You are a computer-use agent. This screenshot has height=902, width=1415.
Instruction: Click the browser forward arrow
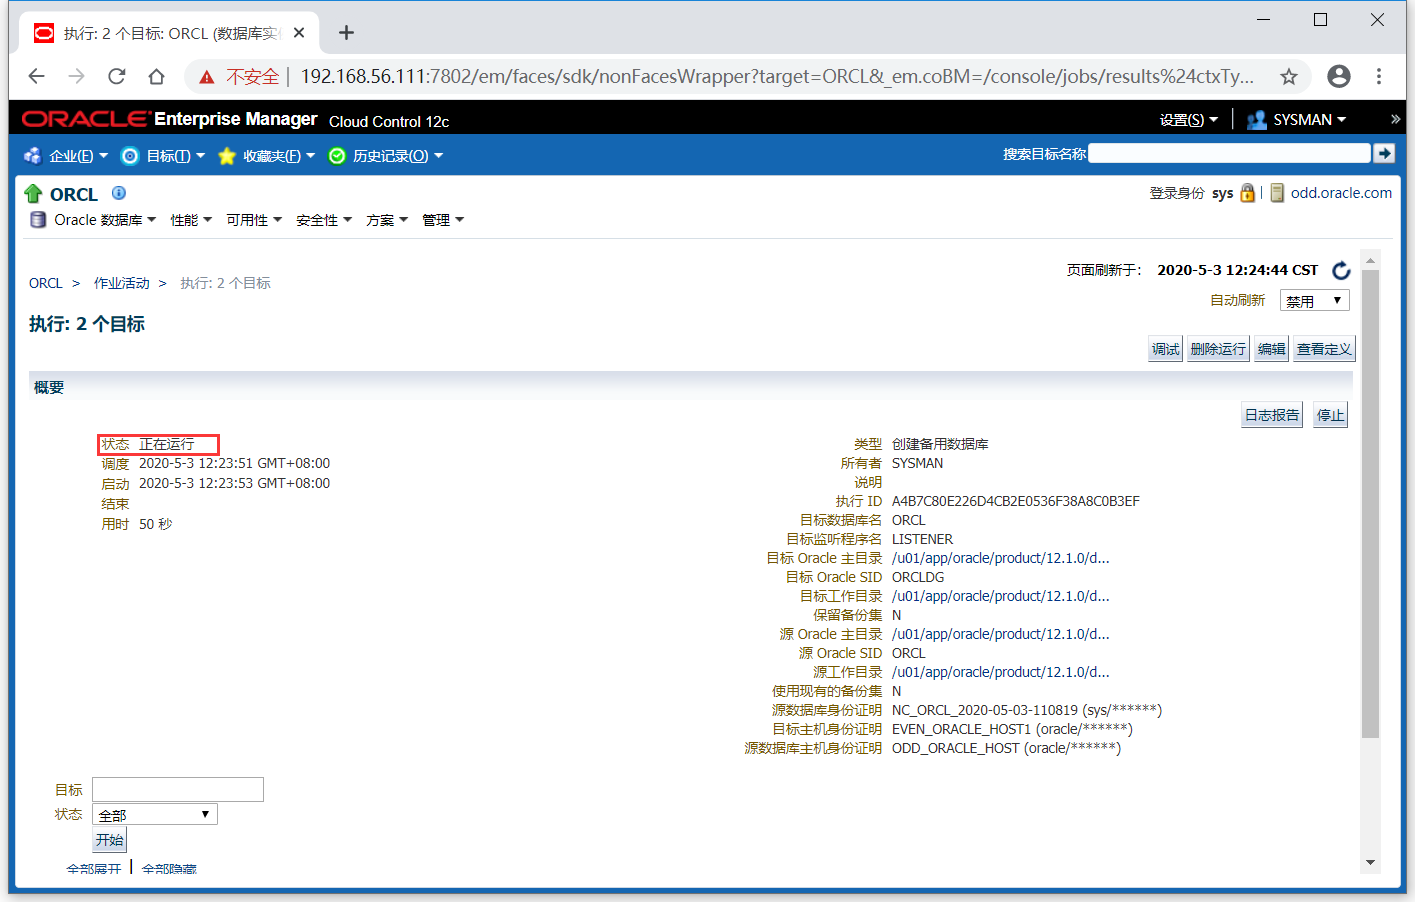[x=77, y=76]
